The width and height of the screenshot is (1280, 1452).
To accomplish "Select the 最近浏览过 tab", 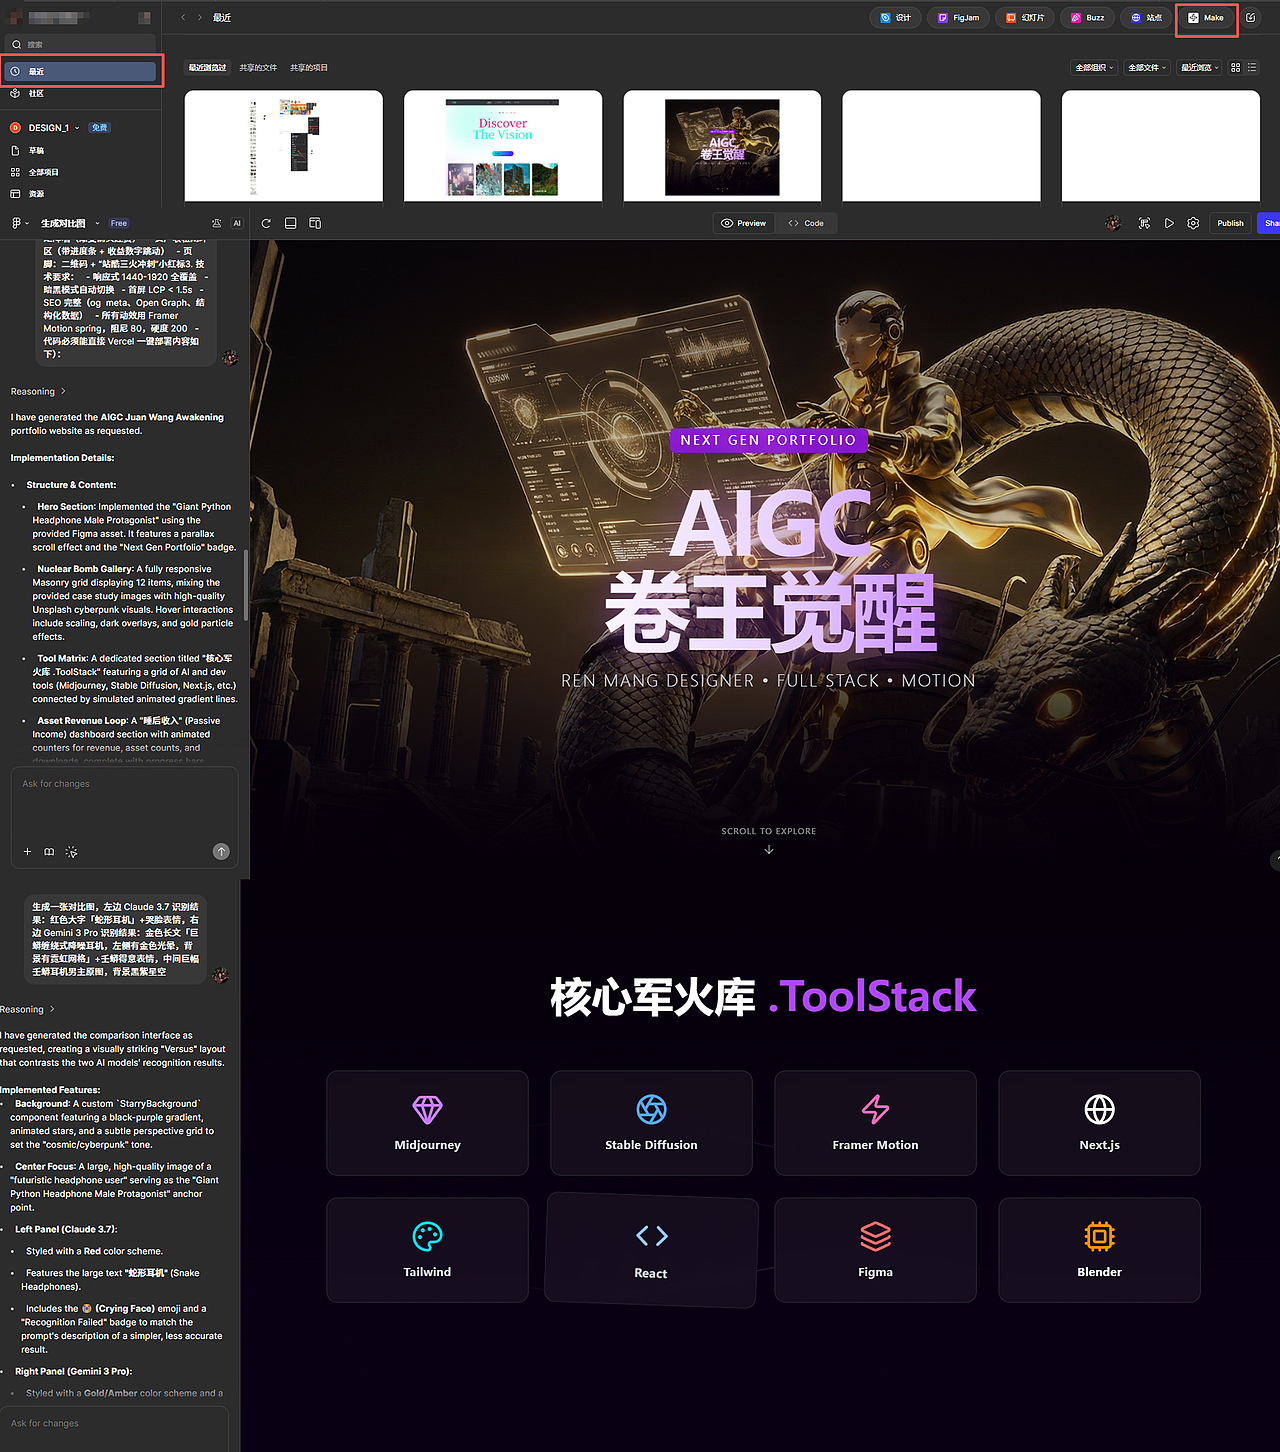I will (x=207, y=68).
